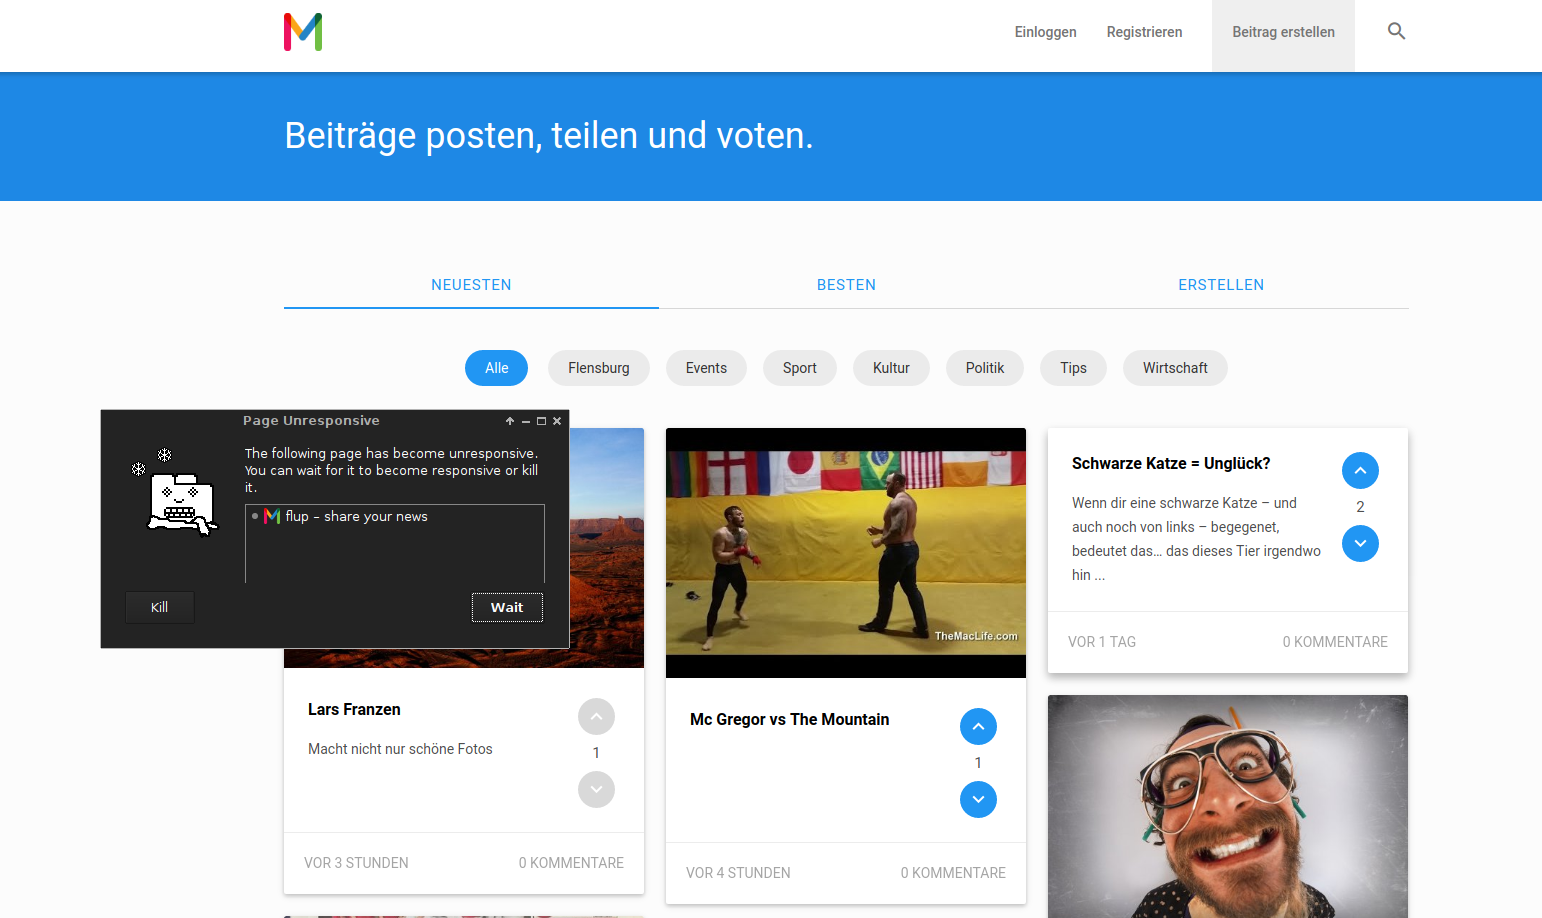Select the Neuesten tab
The width and height of the screenshot is (1542, 918).
[471, 285]
